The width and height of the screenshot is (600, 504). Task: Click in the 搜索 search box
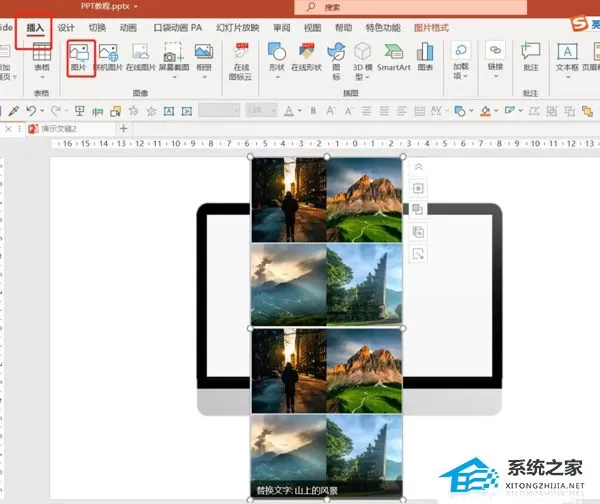(x=410, y=7)
